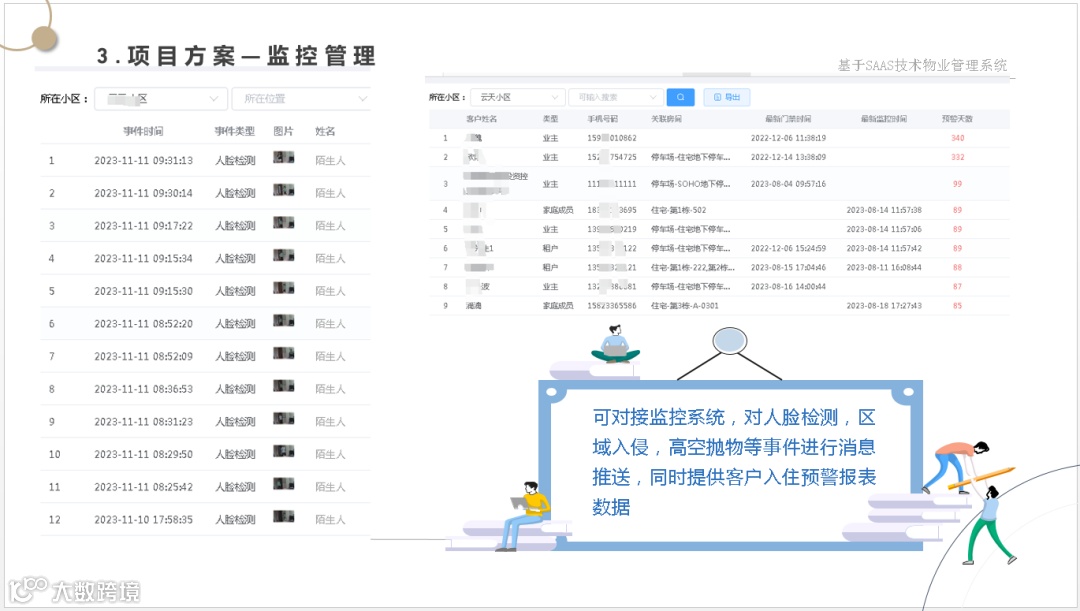Select room 住宅-第1栋-502
Image resolution: width=1080 pixels, height=611 pixels.
678,210
